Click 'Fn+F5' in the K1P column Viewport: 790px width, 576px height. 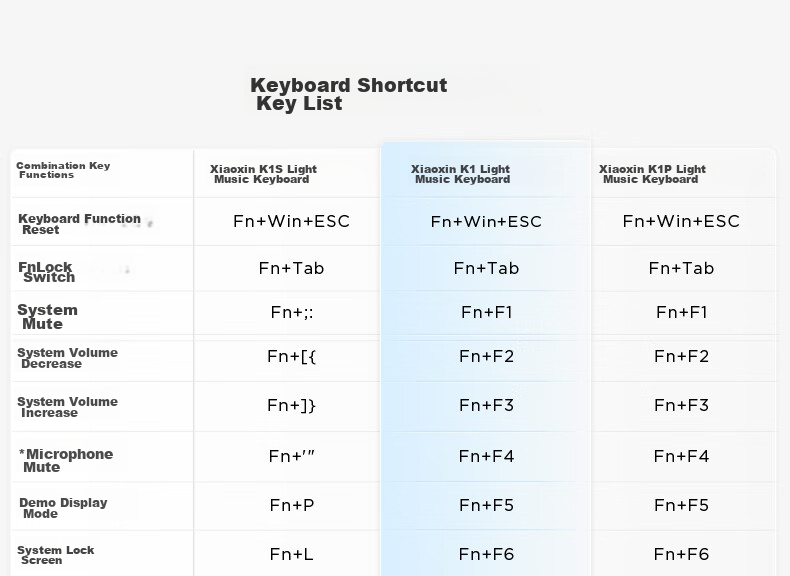tap(681, 505)
